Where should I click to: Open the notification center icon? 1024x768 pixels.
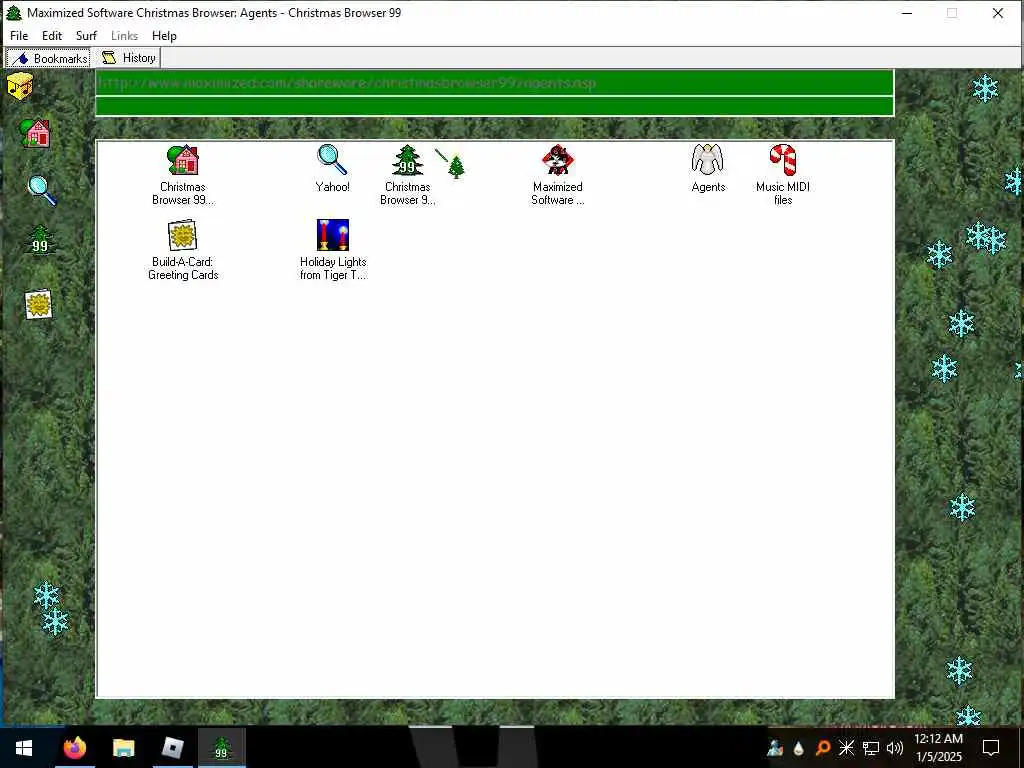(991, 748)
